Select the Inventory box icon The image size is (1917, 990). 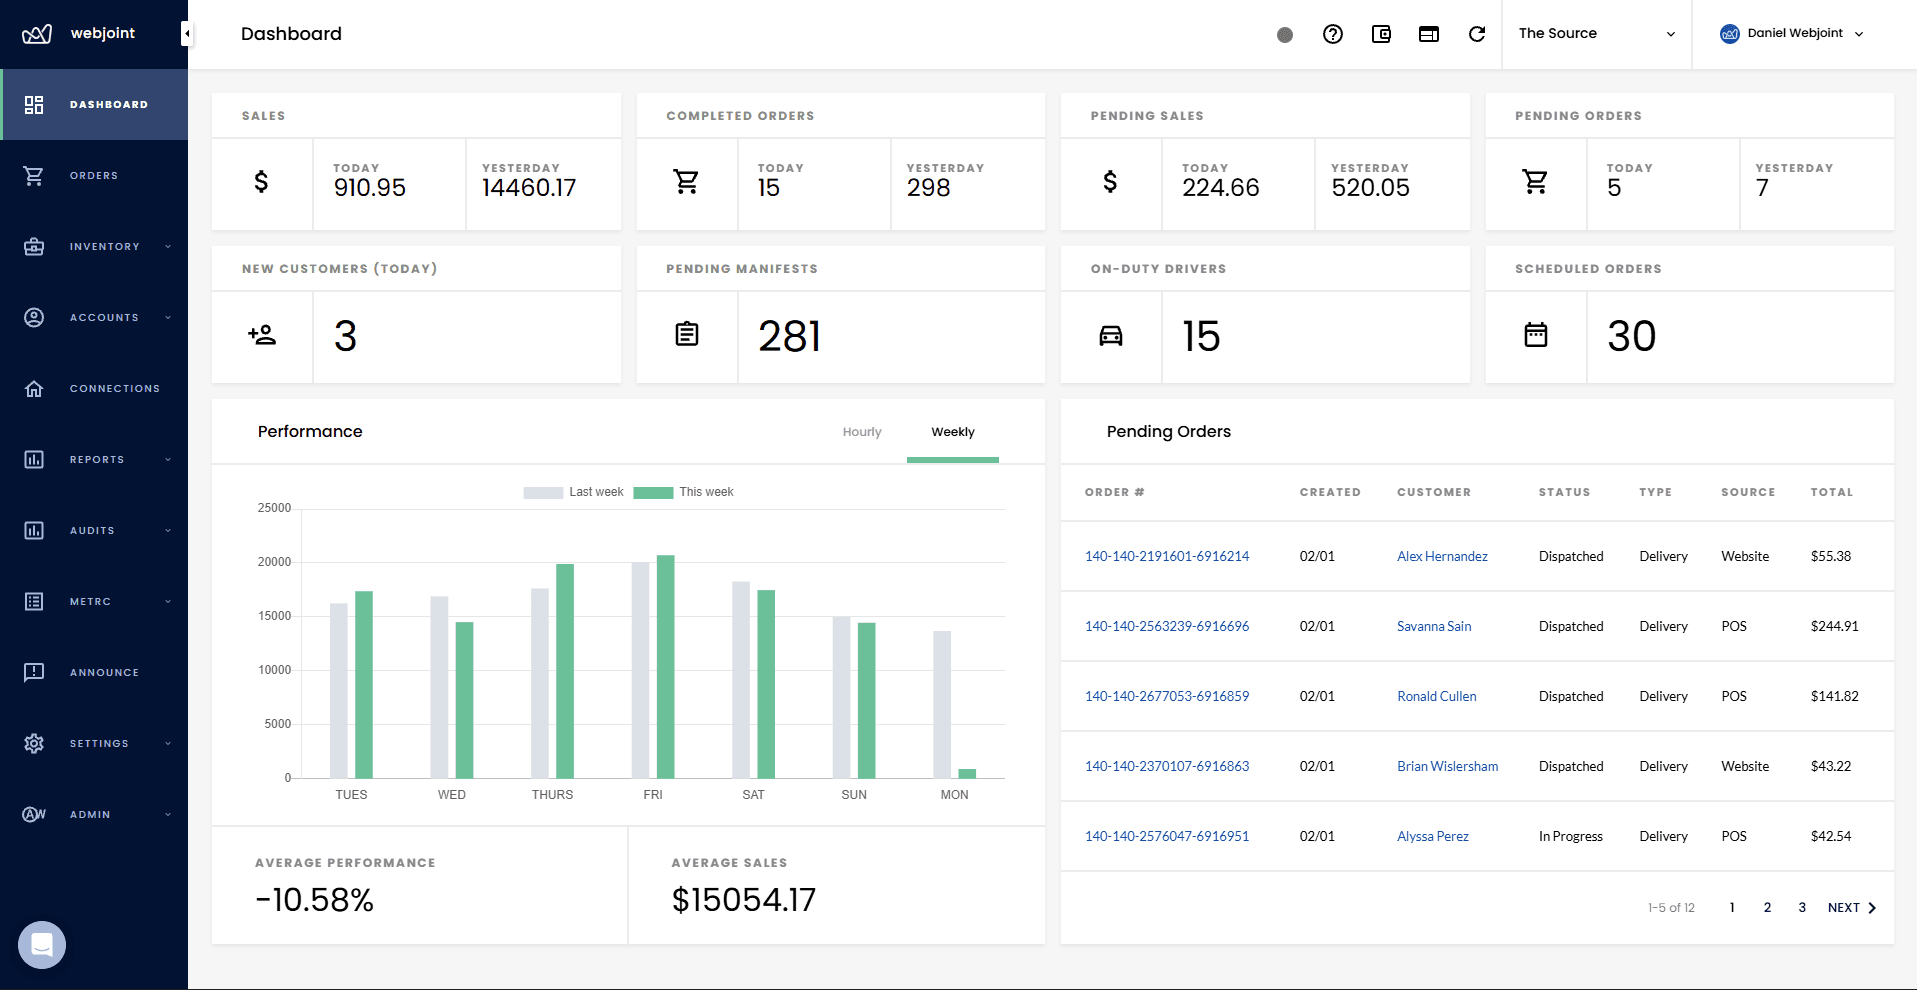[34, 246]
